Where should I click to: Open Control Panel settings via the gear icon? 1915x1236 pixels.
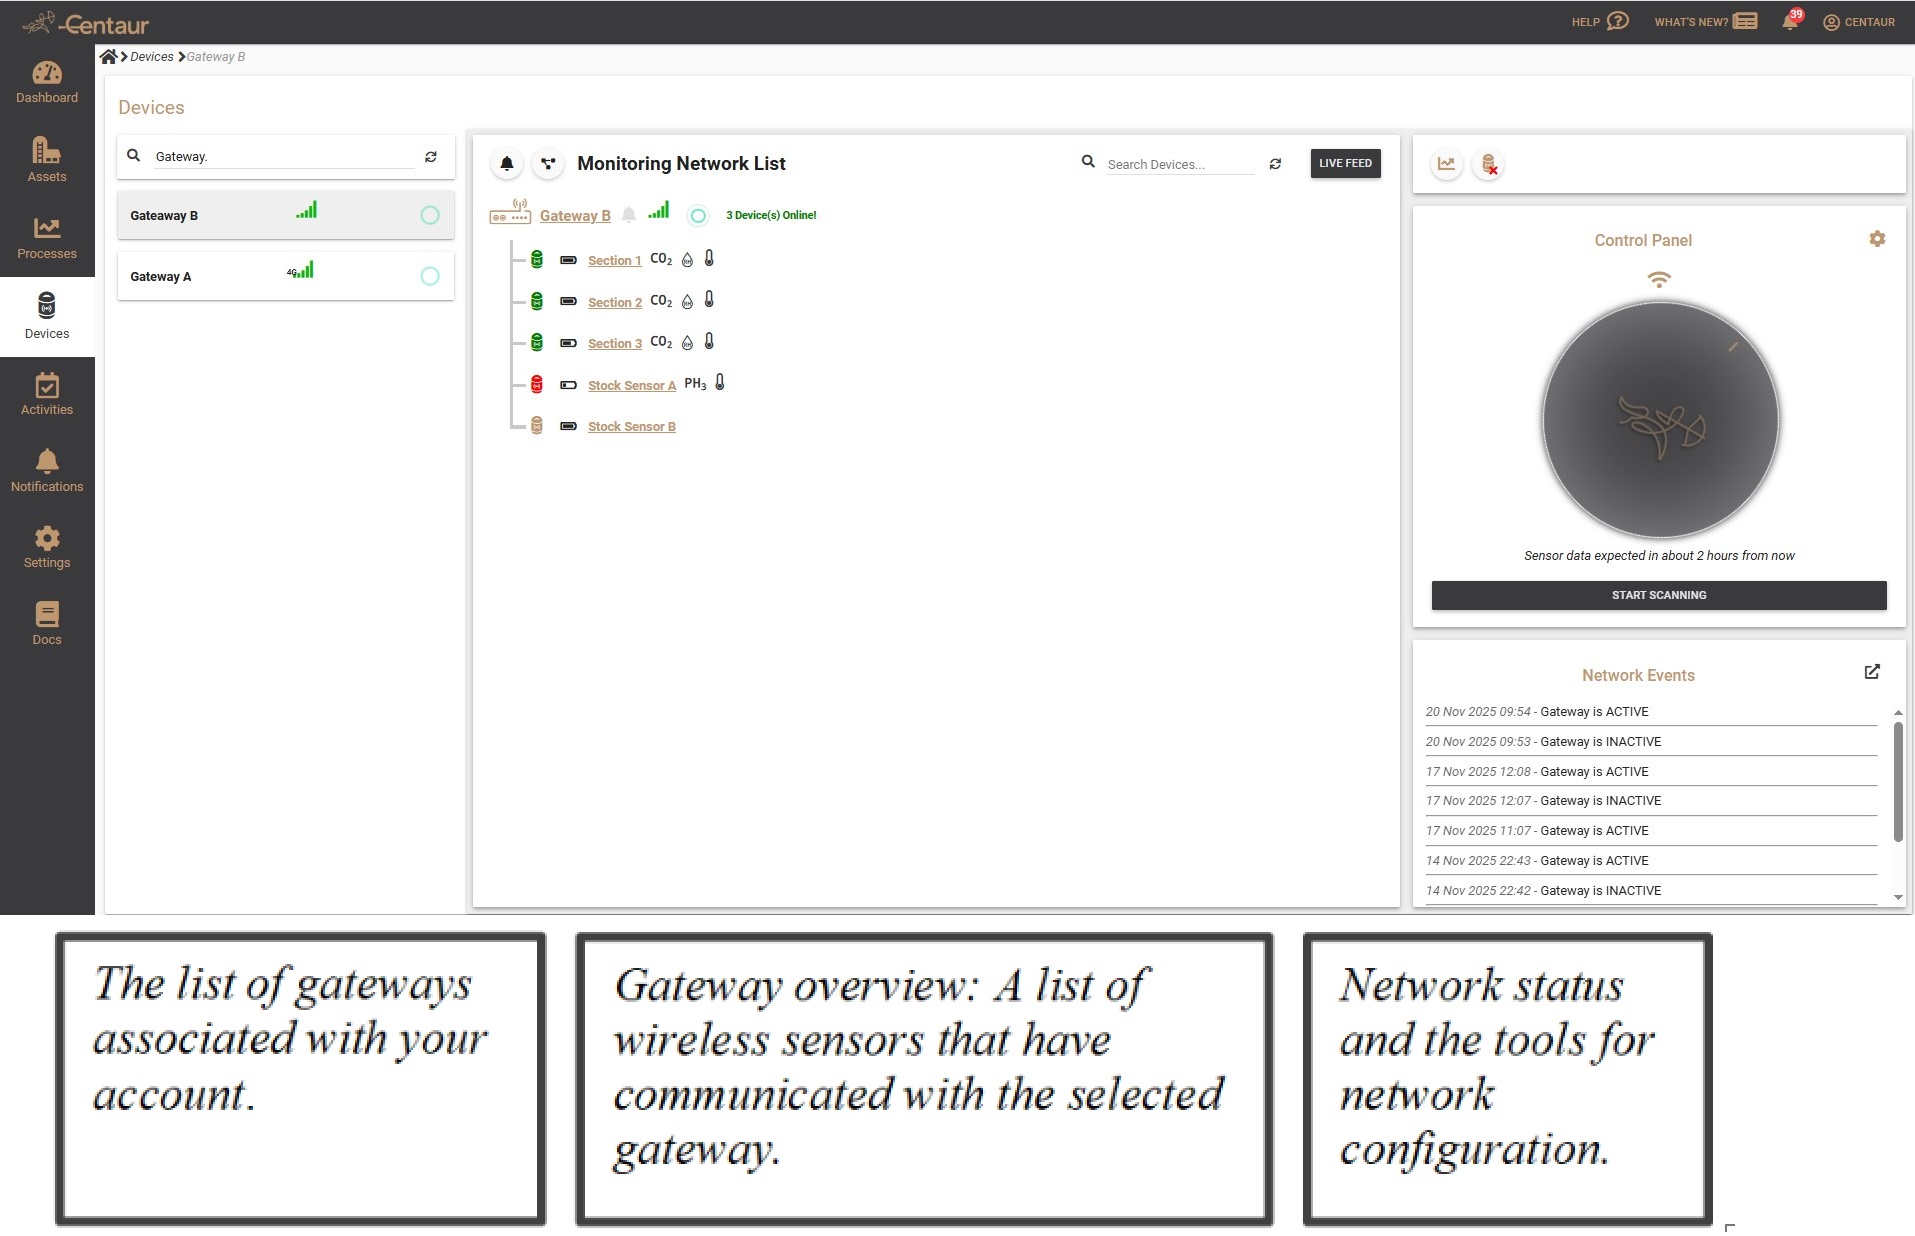click(x=1877, y=239)
